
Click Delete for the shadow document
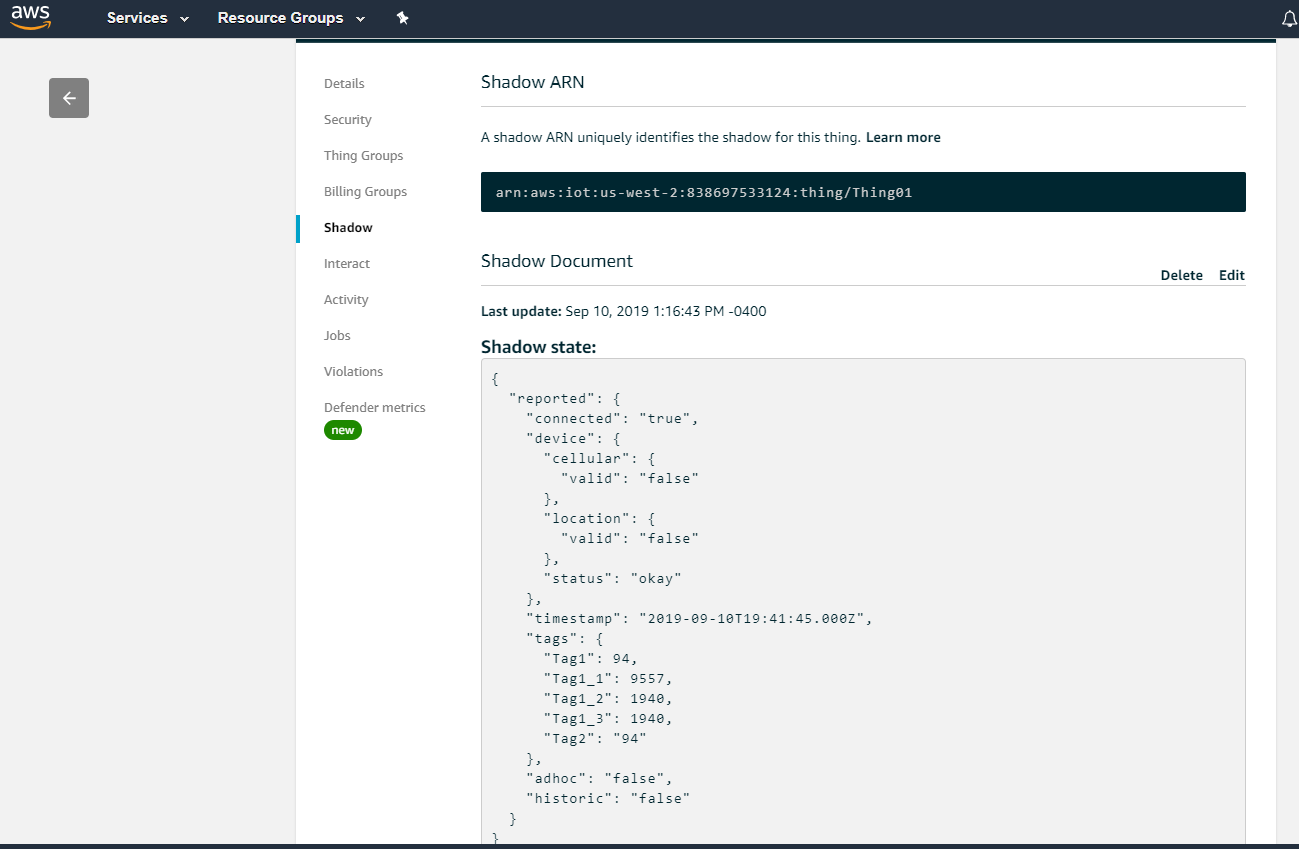point(1181,275)
